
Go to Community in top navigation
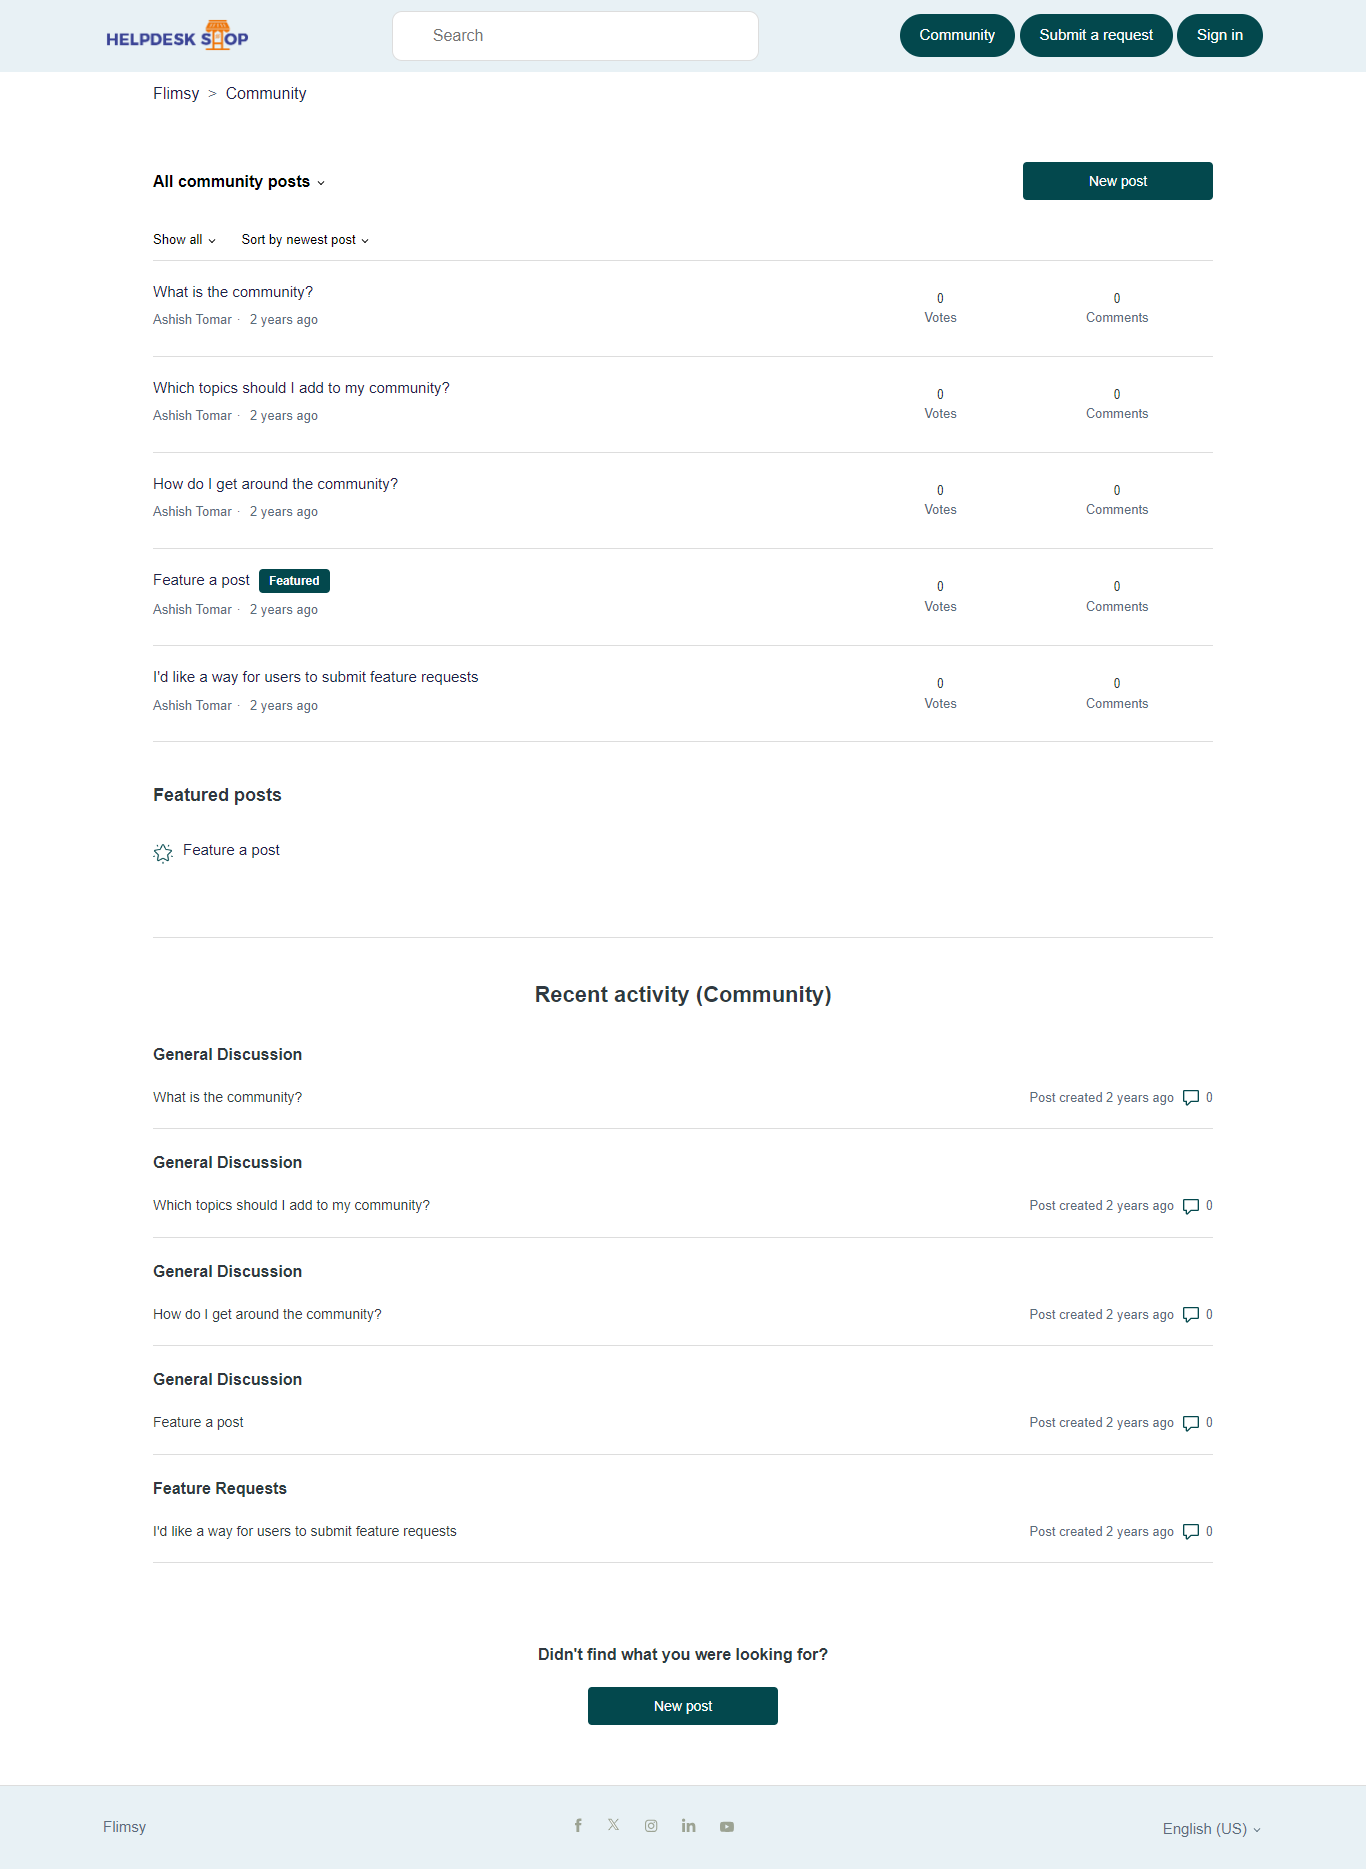point(957,36)
